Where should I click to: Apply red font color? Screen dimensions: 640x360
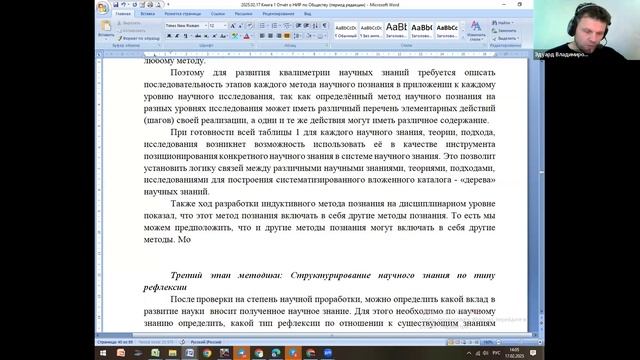(247, 36)
